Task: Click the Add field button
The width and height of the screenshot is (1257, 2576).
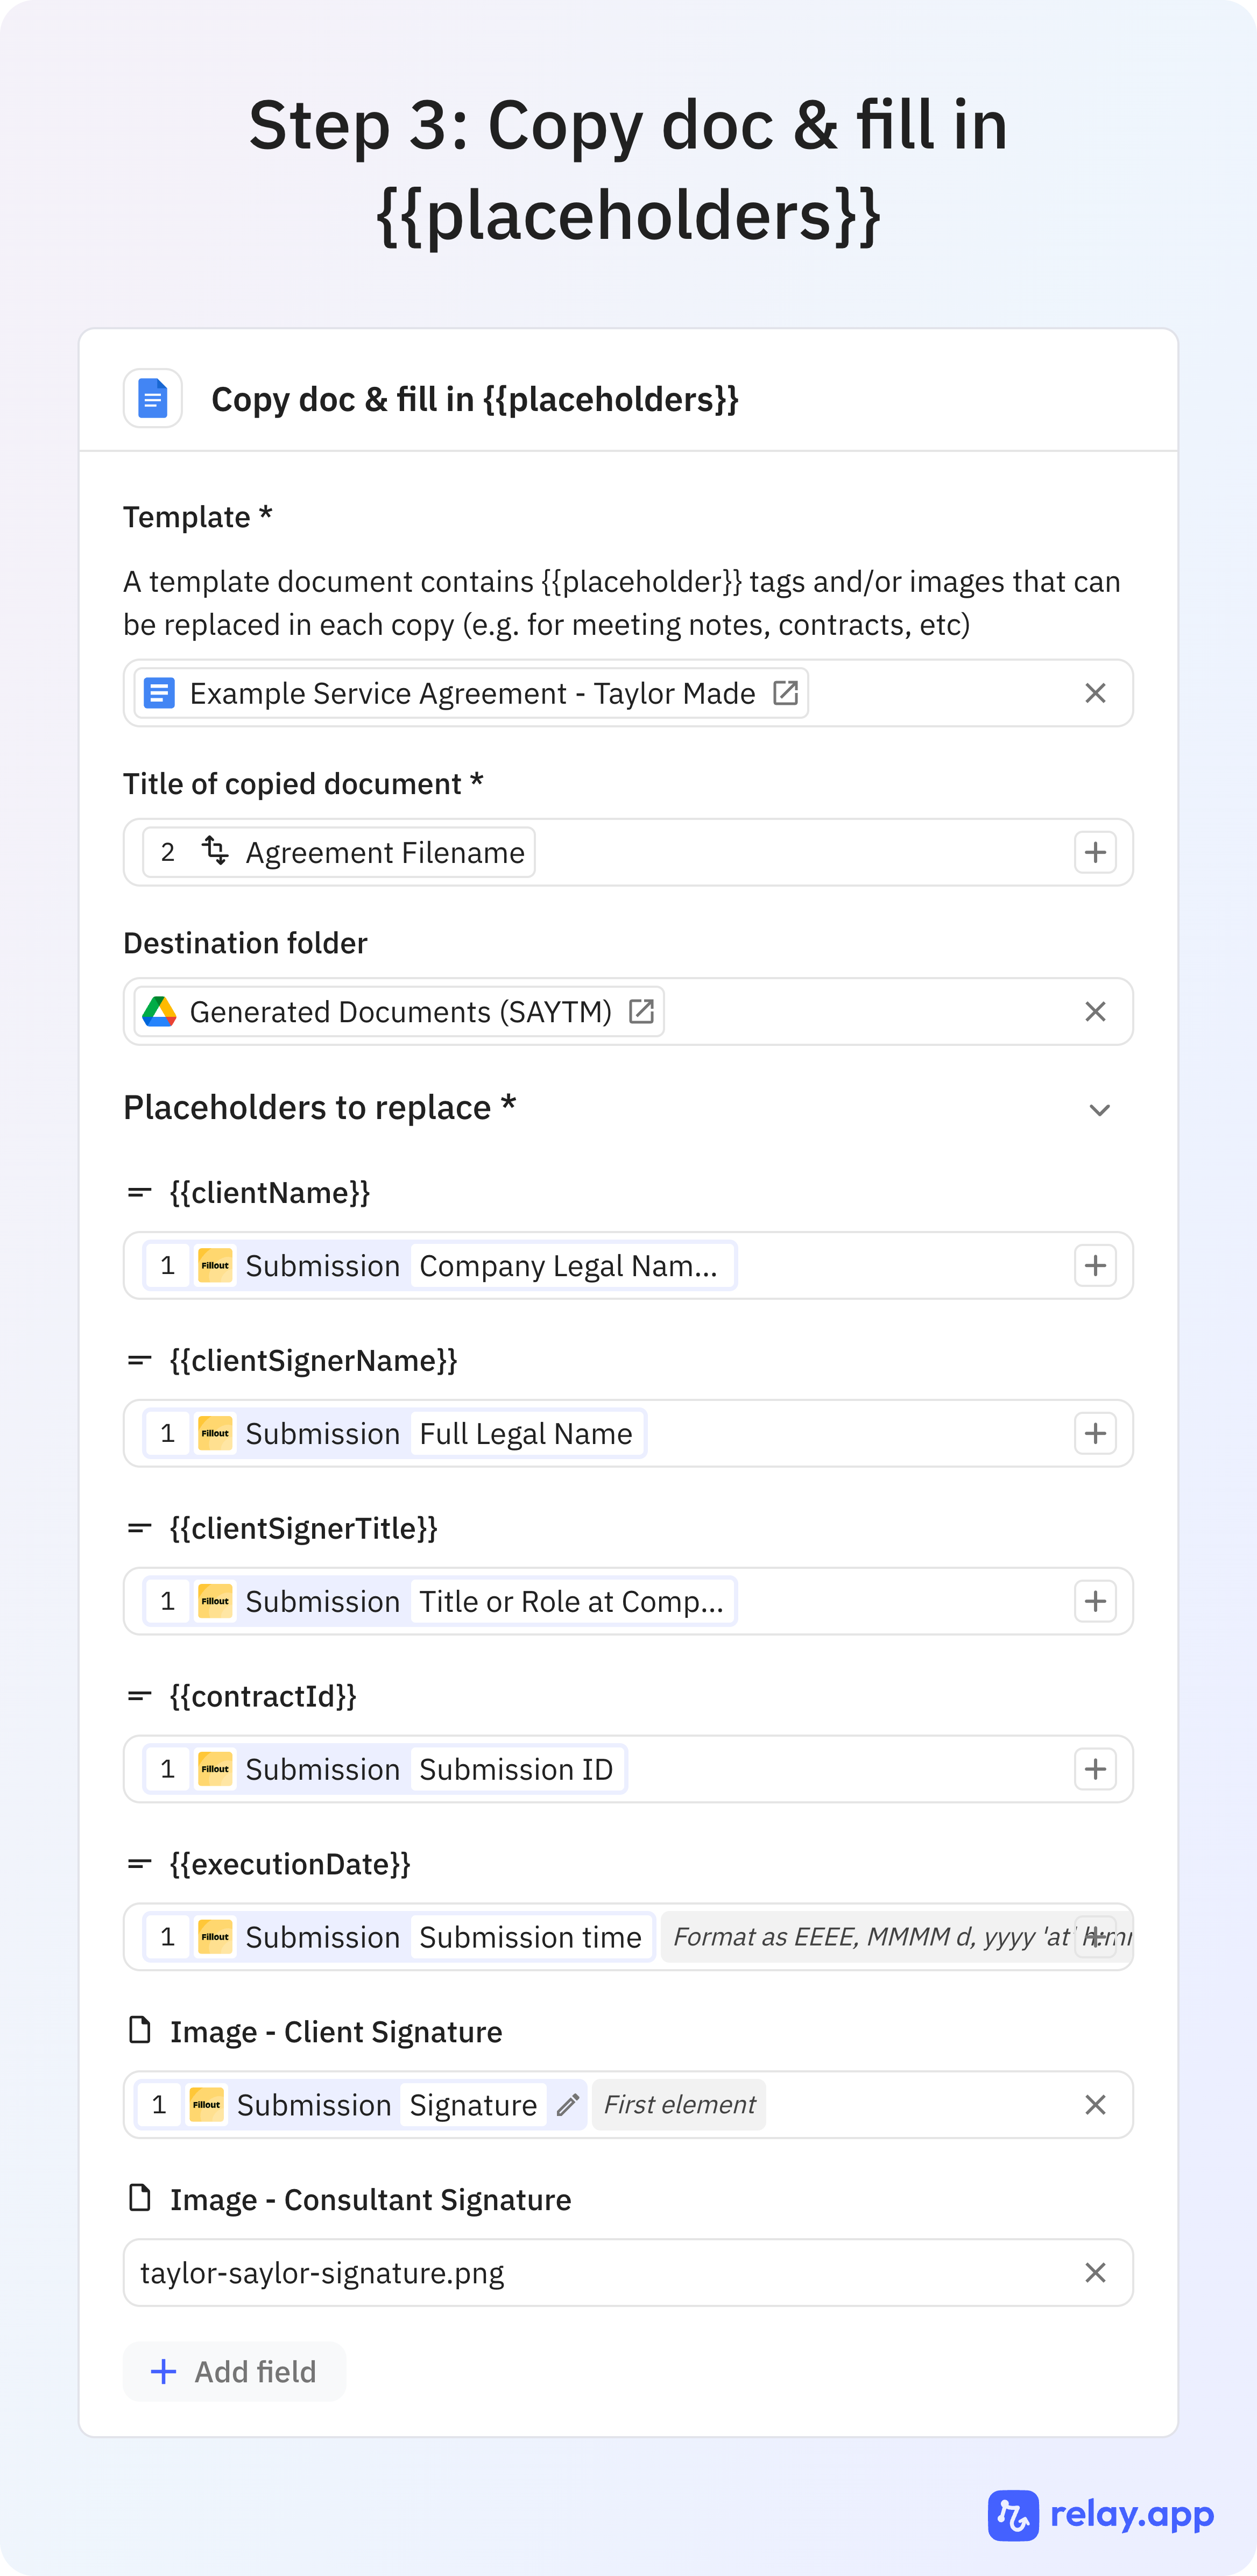Action: click(234, 2371)
